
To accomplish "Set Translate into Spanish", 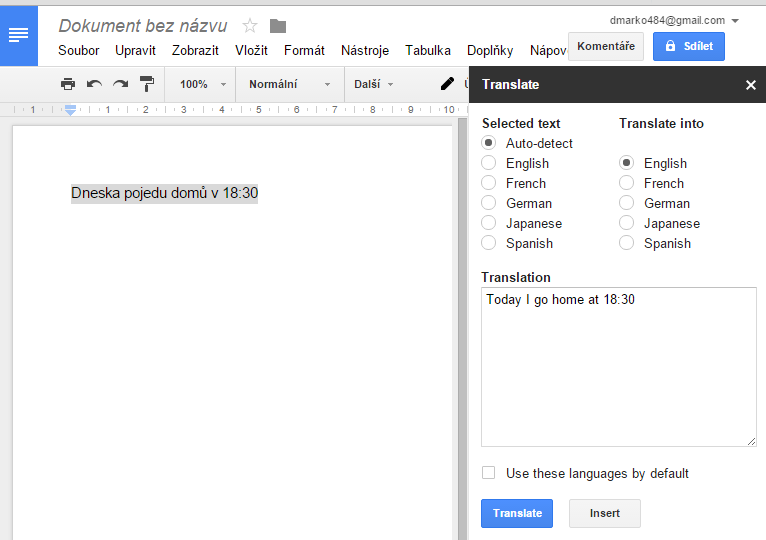I will [626, 243].
